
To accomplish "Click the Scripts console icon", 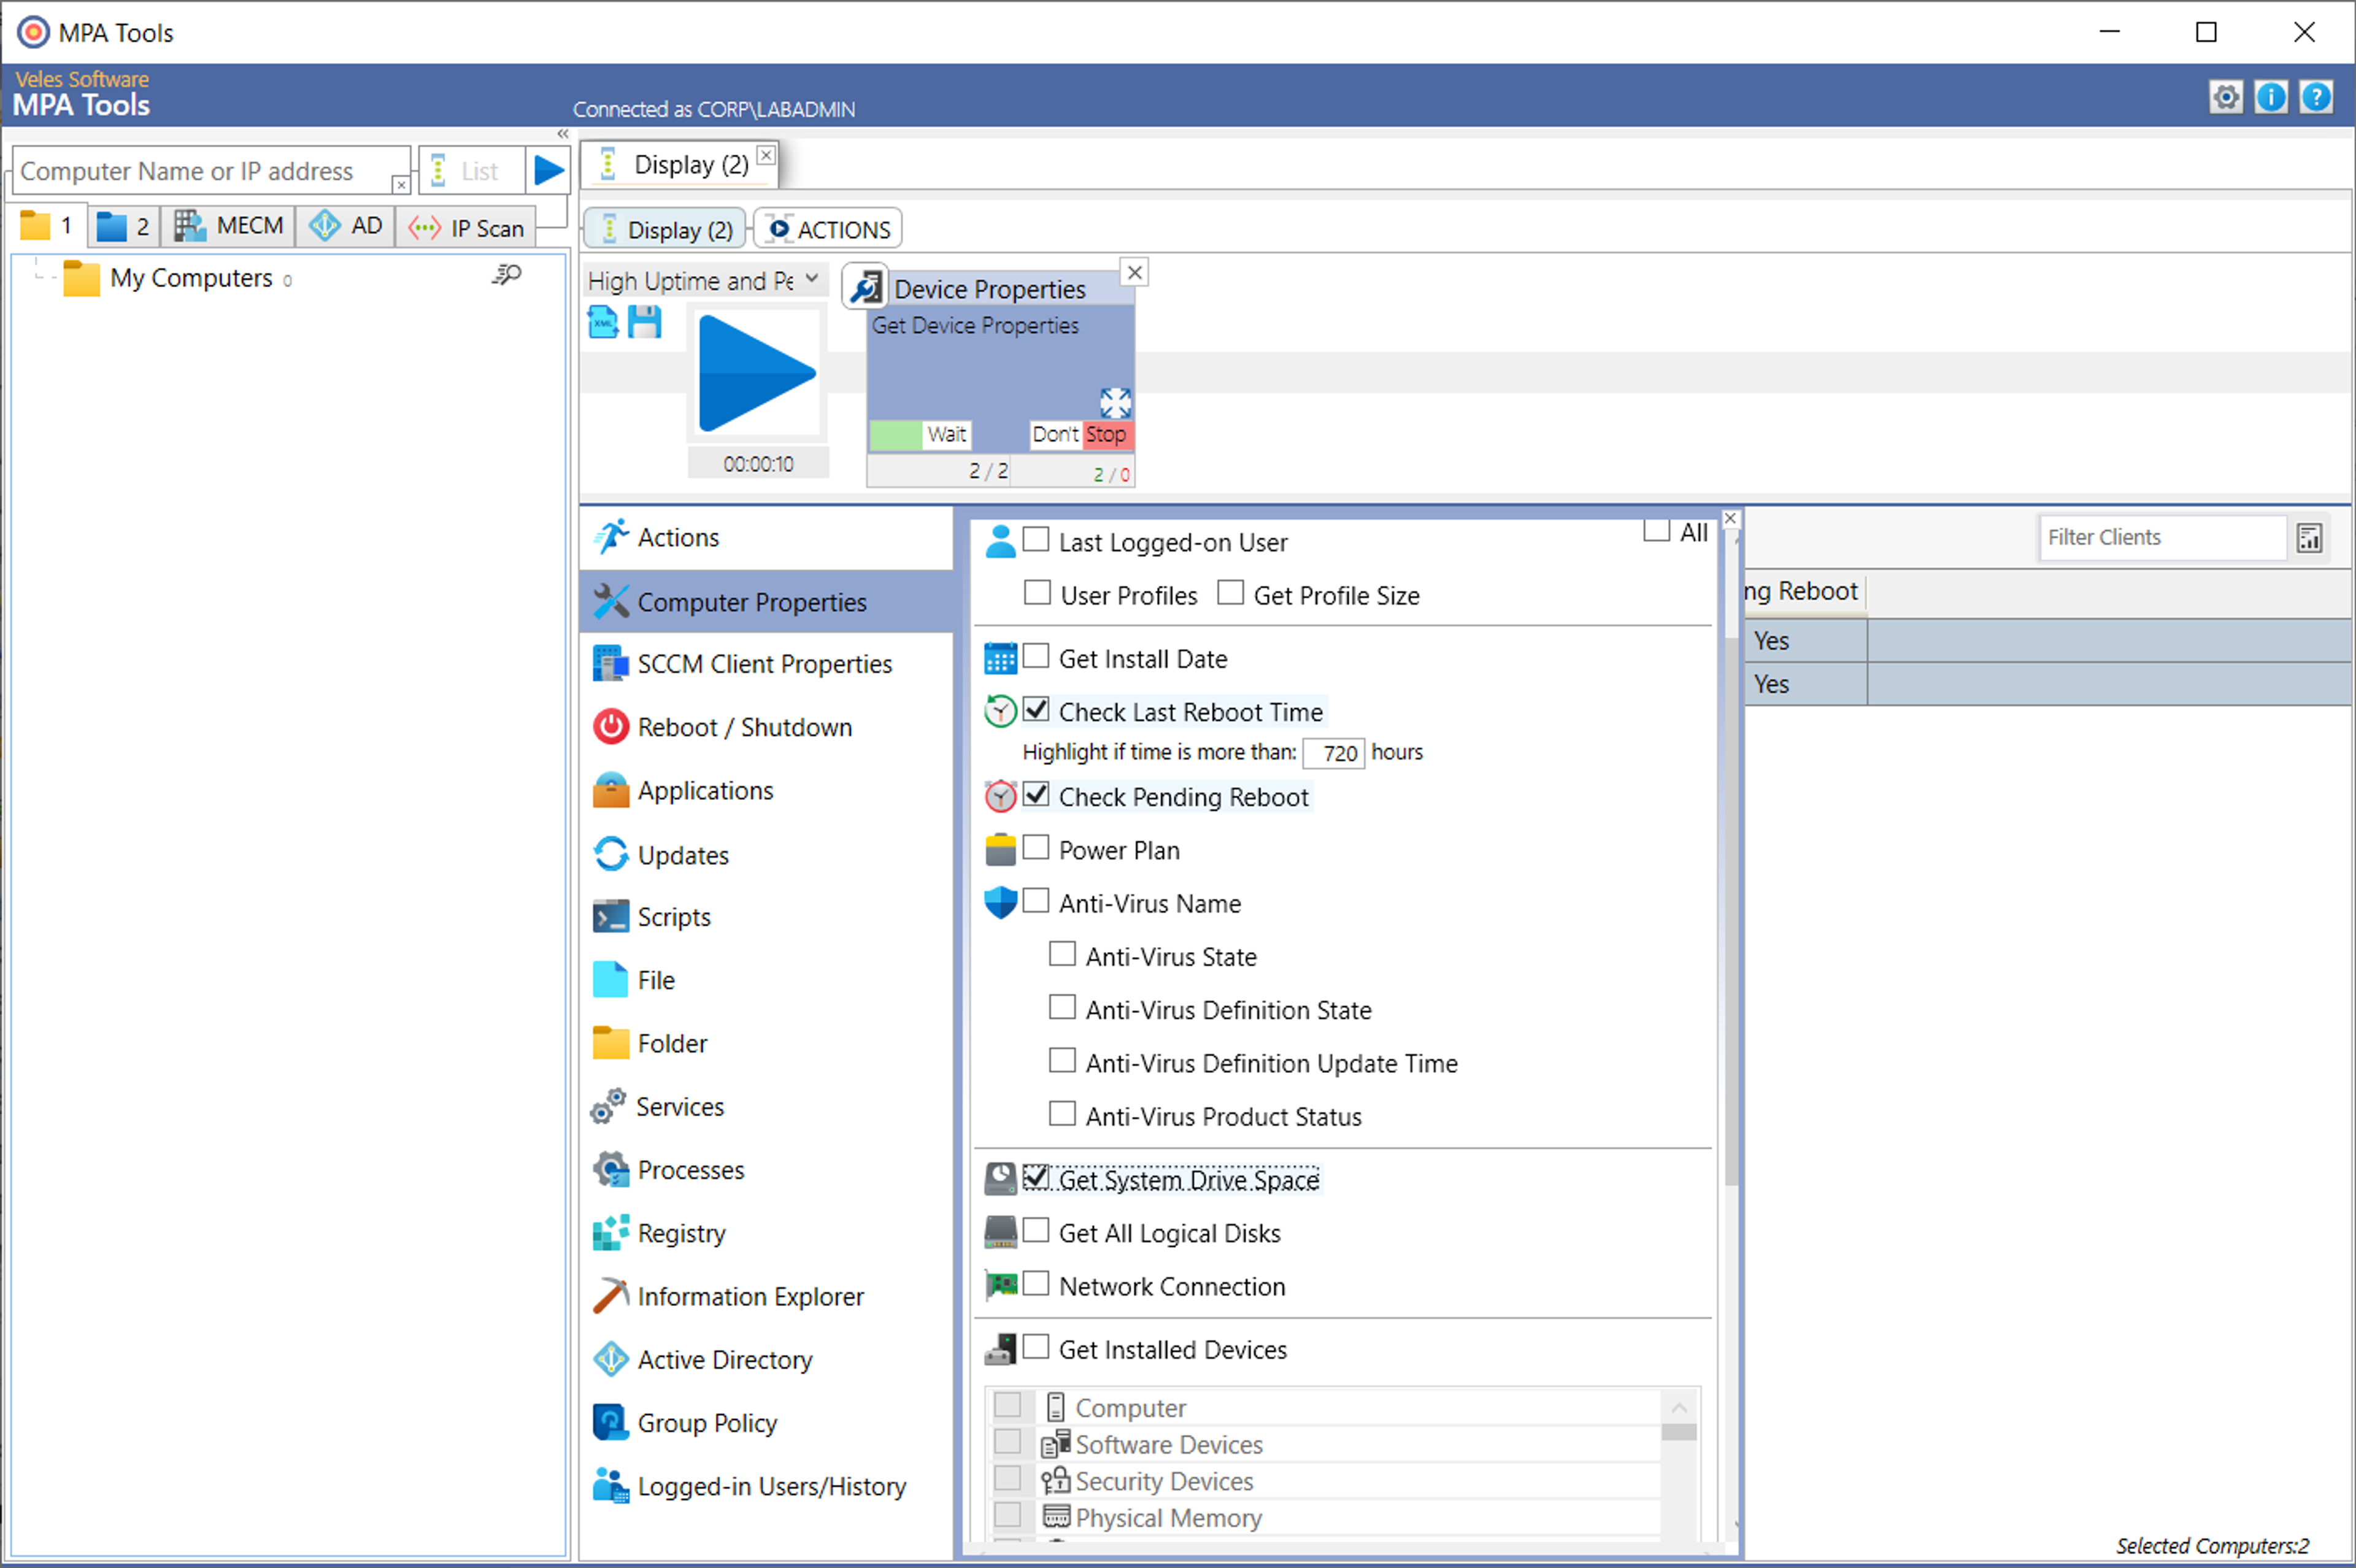I will tap(610, 917).
